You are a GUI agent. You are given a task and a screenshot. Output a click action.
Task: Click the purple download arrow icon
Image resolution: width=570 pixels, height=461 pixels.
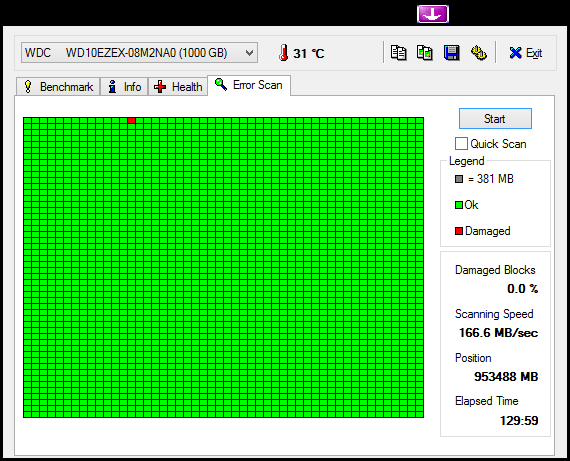click(433, 14)
